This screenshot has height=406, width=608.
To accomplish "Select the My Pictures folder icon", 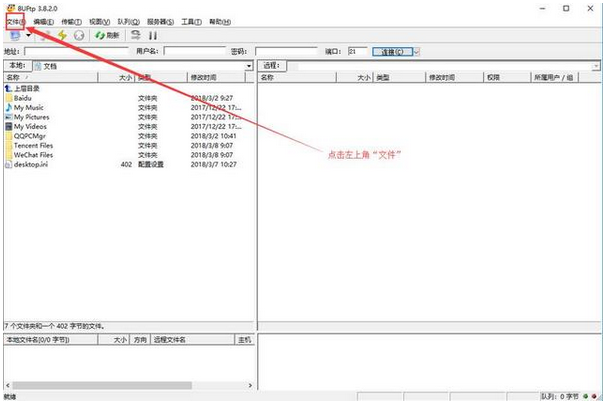I will pos(9,117).
